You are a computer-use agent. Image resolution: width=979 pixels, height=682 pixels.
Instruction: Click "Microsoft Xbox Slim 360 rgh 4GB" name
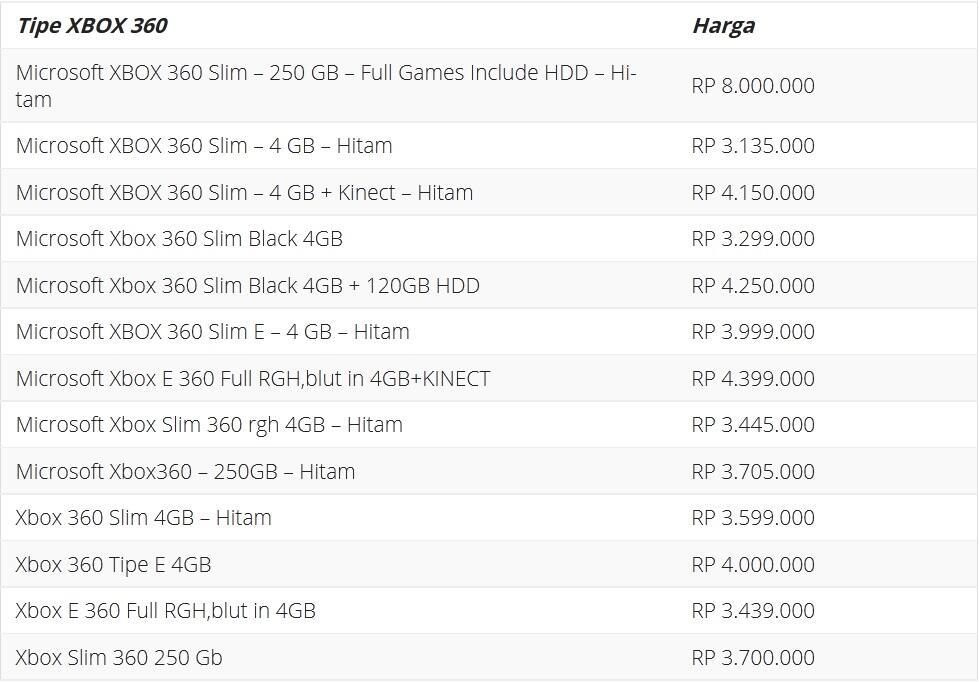pyautogui.click(x=209, y=425)
